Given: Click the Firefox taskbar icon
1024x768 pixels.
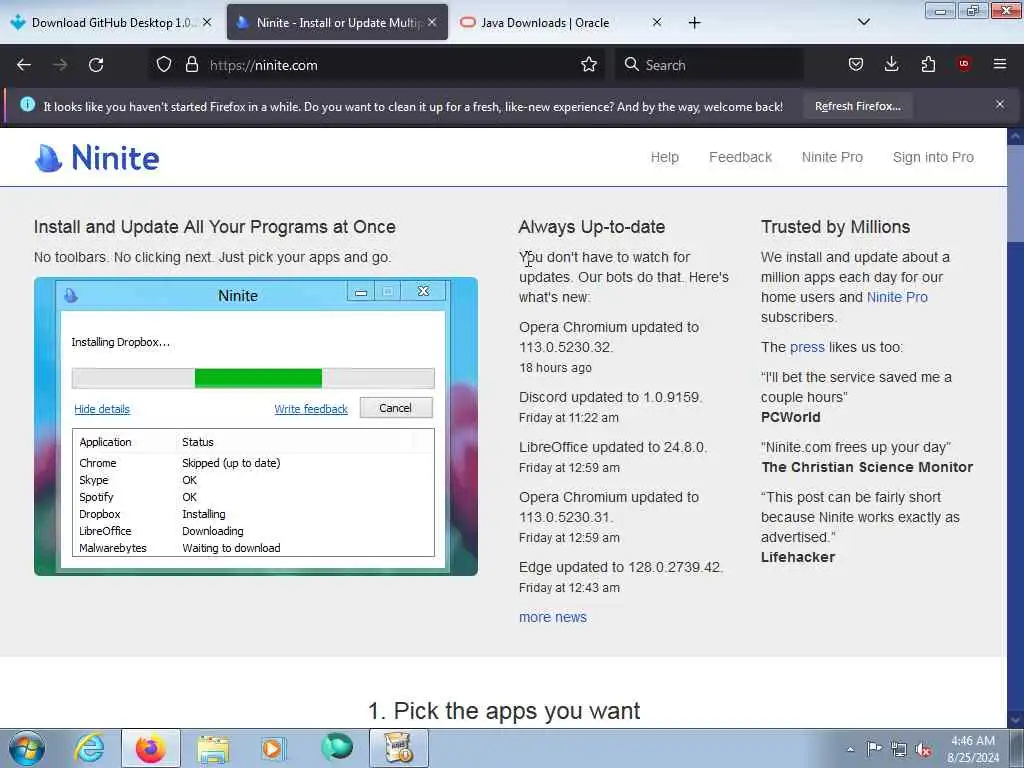Looking at the screenshot, I should (150, 748).
